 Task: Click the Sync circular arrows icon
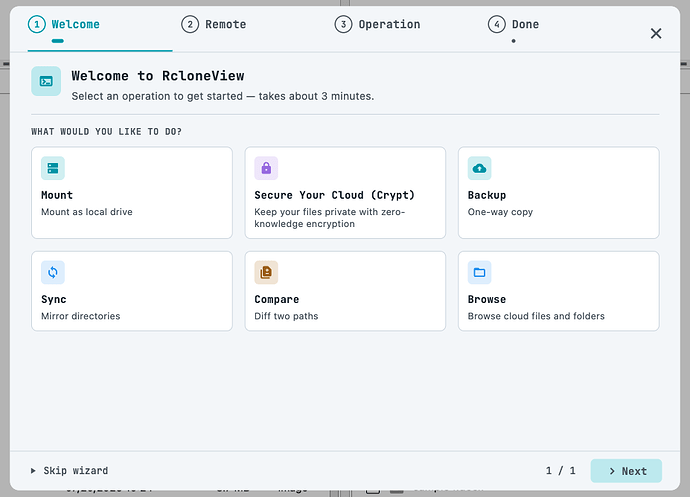click(53, 272)
